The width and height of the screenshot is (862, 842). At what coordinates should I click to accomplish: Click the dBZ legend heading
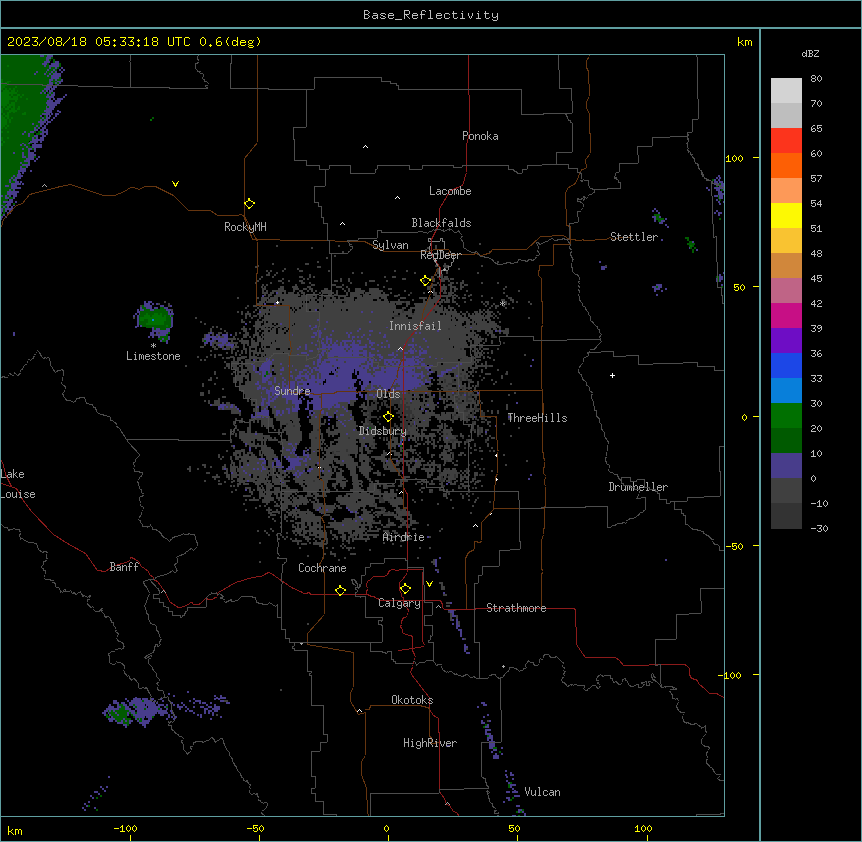click(x=810, y=54)
